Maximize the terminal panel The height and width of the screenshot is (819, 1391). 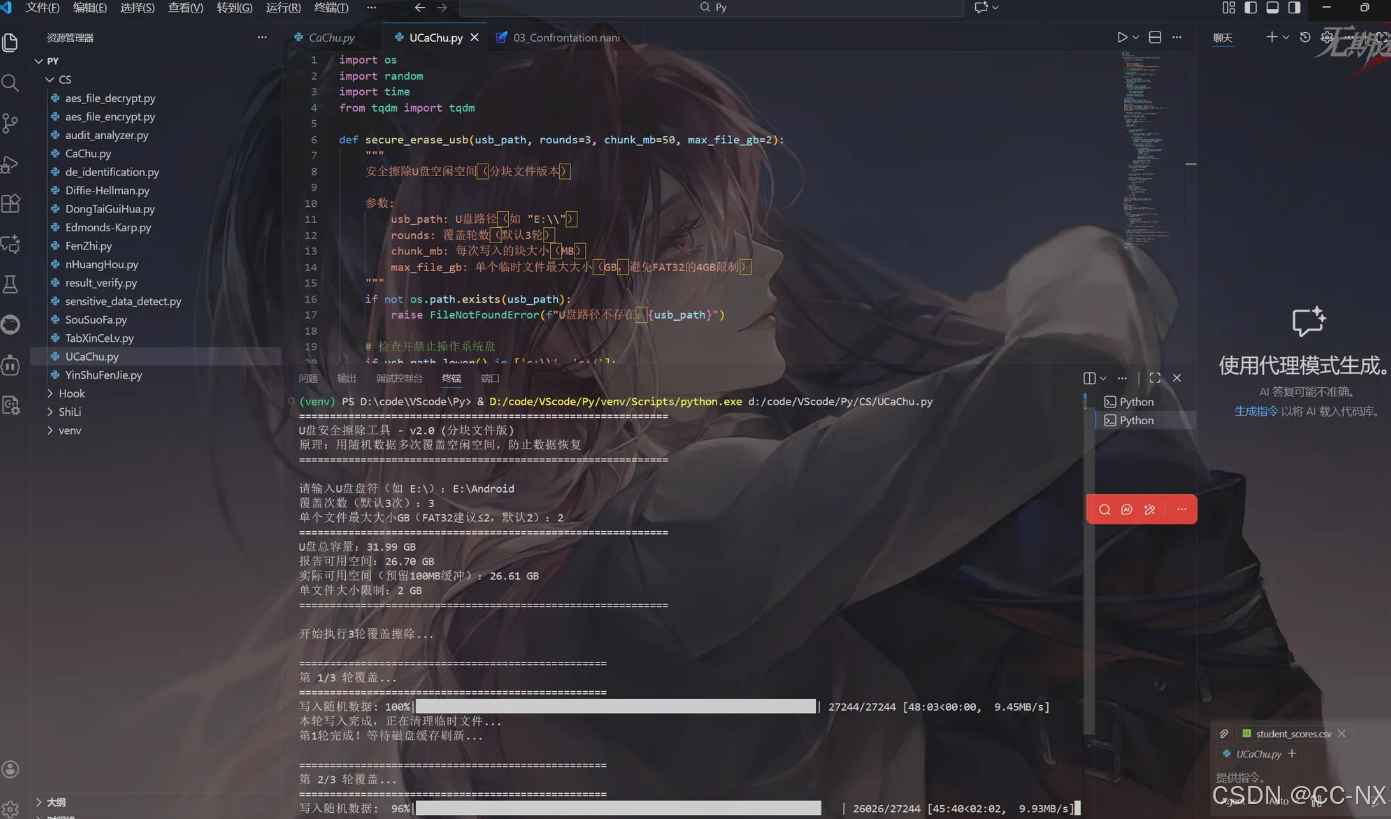pyautogui.click(x=1155, y=378)
